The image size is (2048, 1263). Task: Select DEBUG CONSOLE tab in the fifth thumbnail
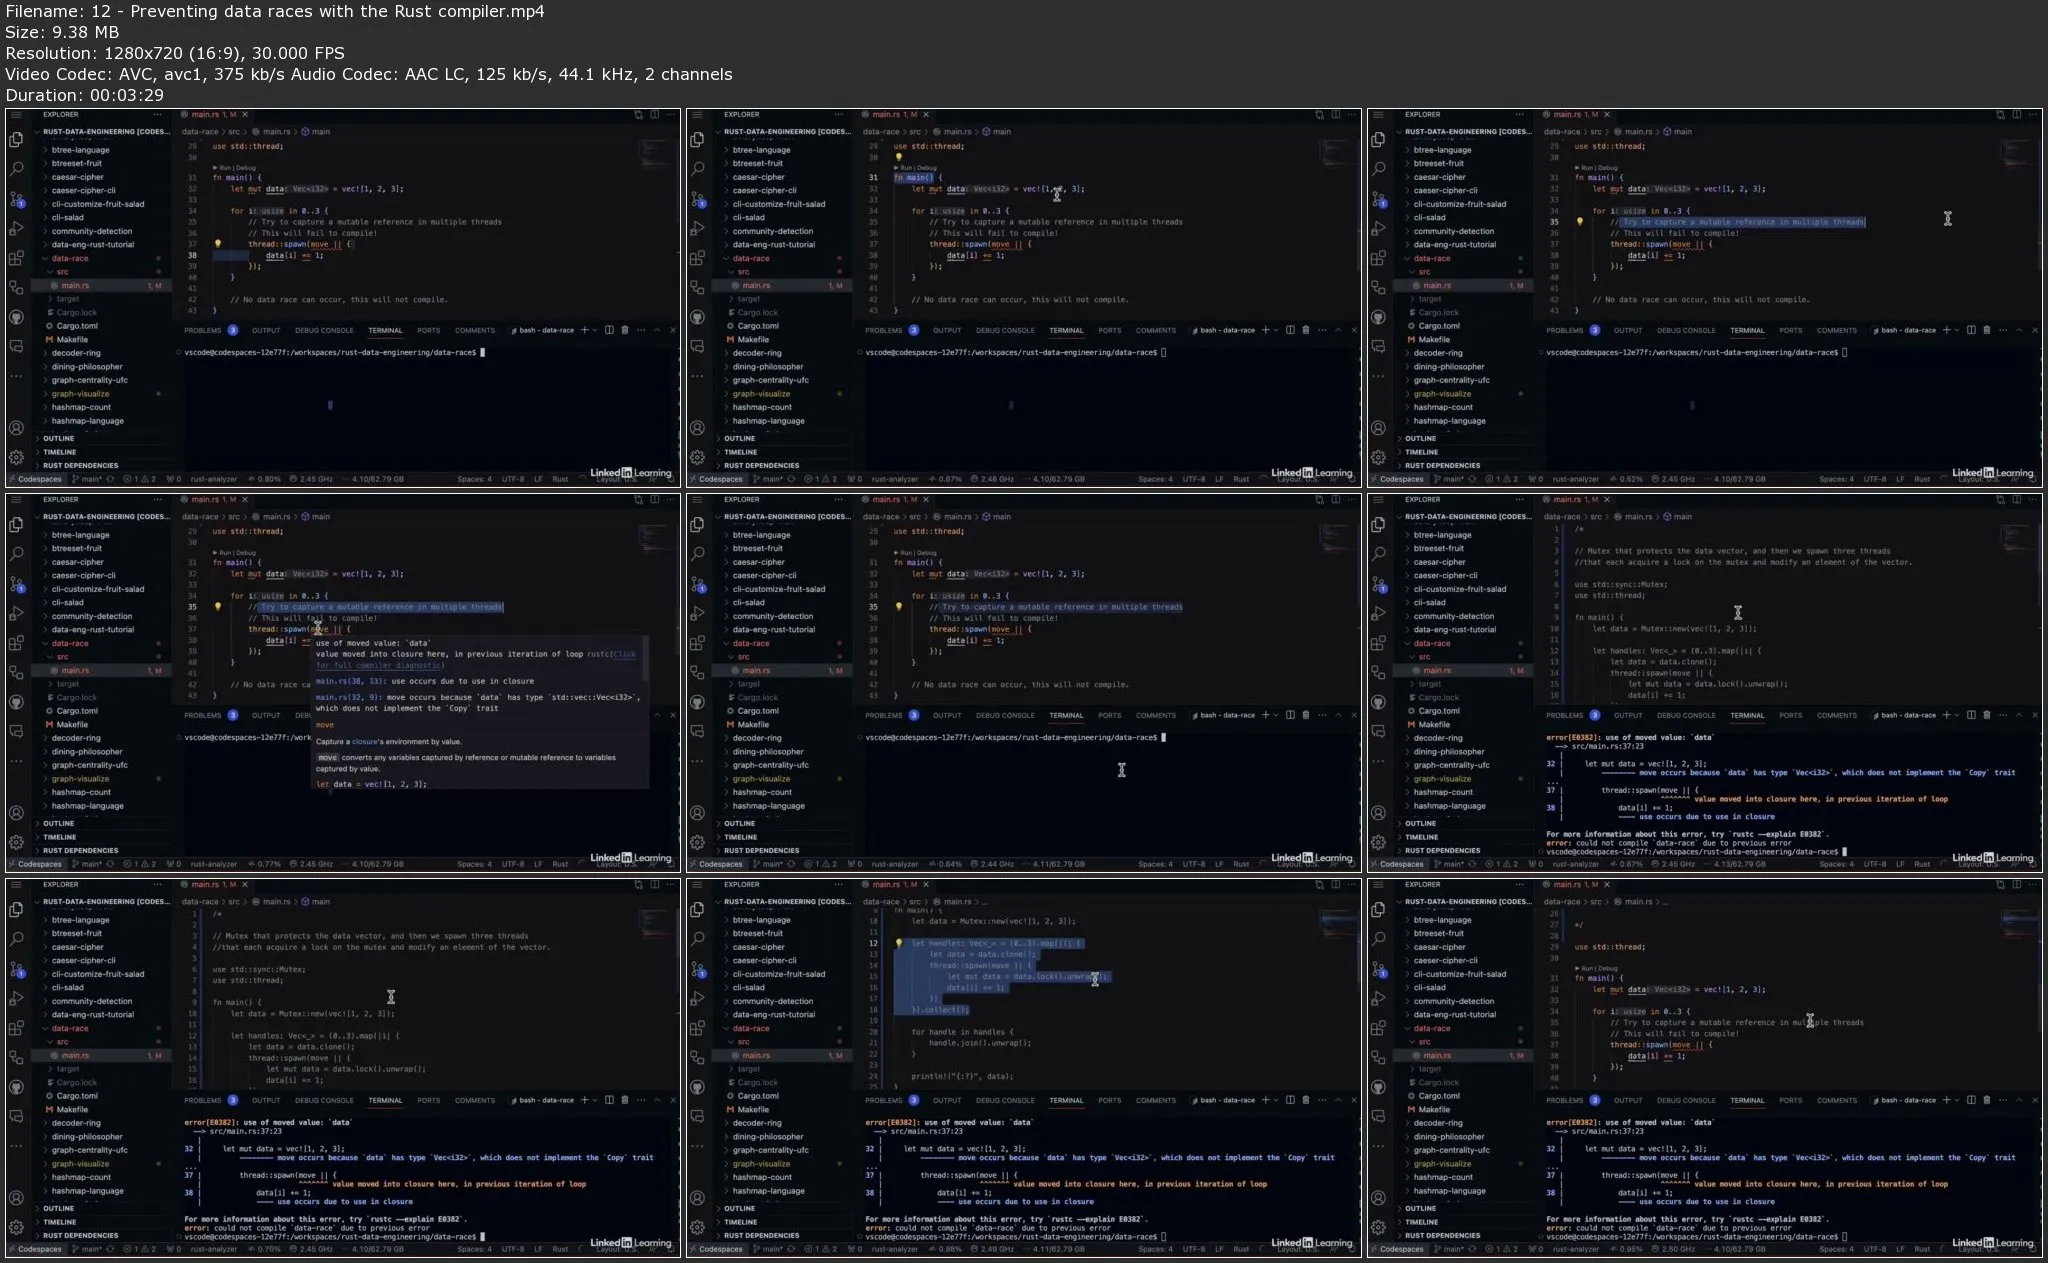[x=1005, y=715]
